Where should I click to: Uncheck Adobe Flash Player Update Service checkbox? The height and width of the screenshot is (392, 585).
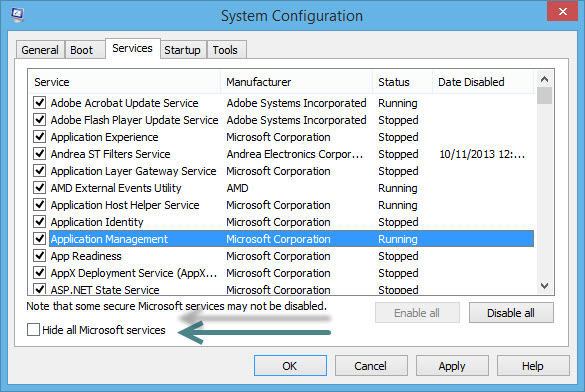coord(40,119)
